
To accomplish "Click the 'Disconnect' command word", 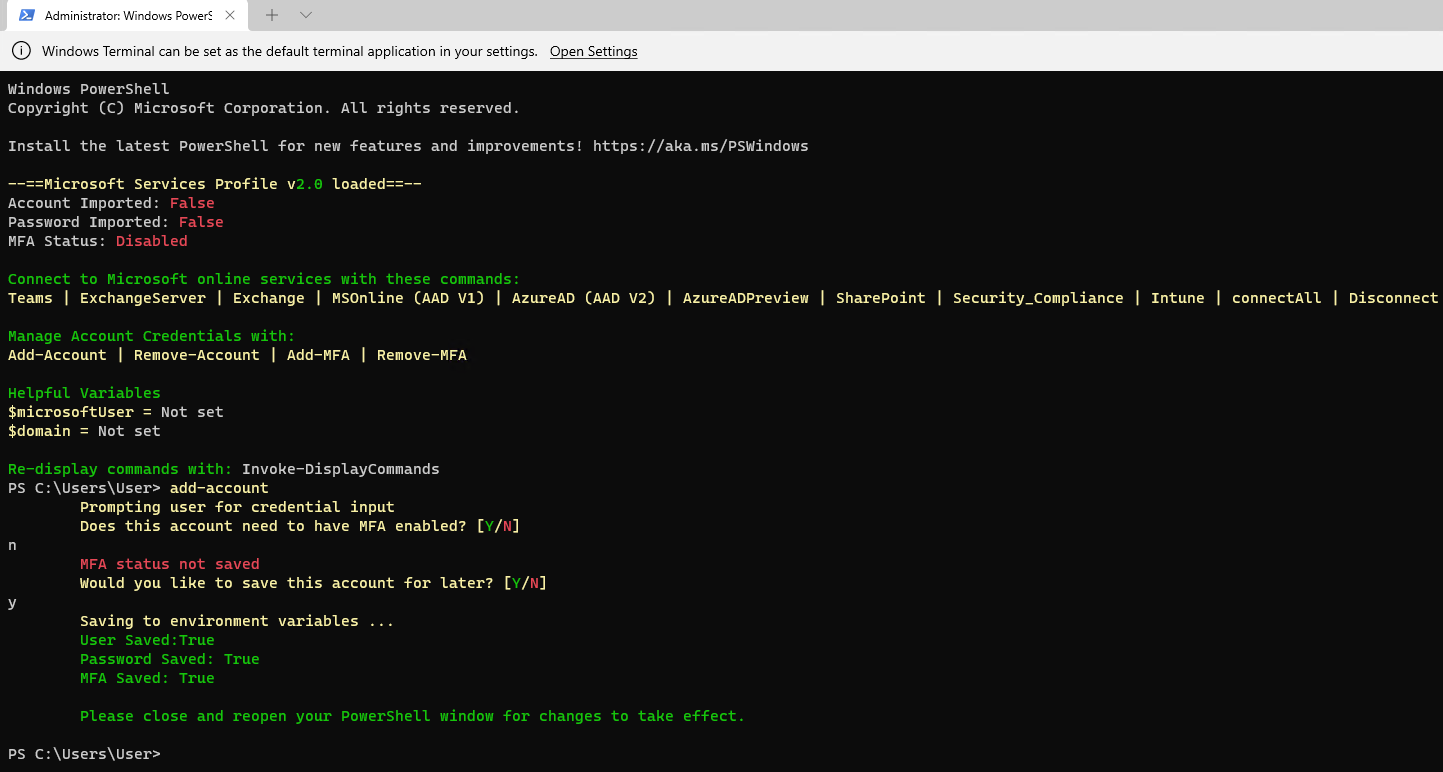I will 1394,298.
